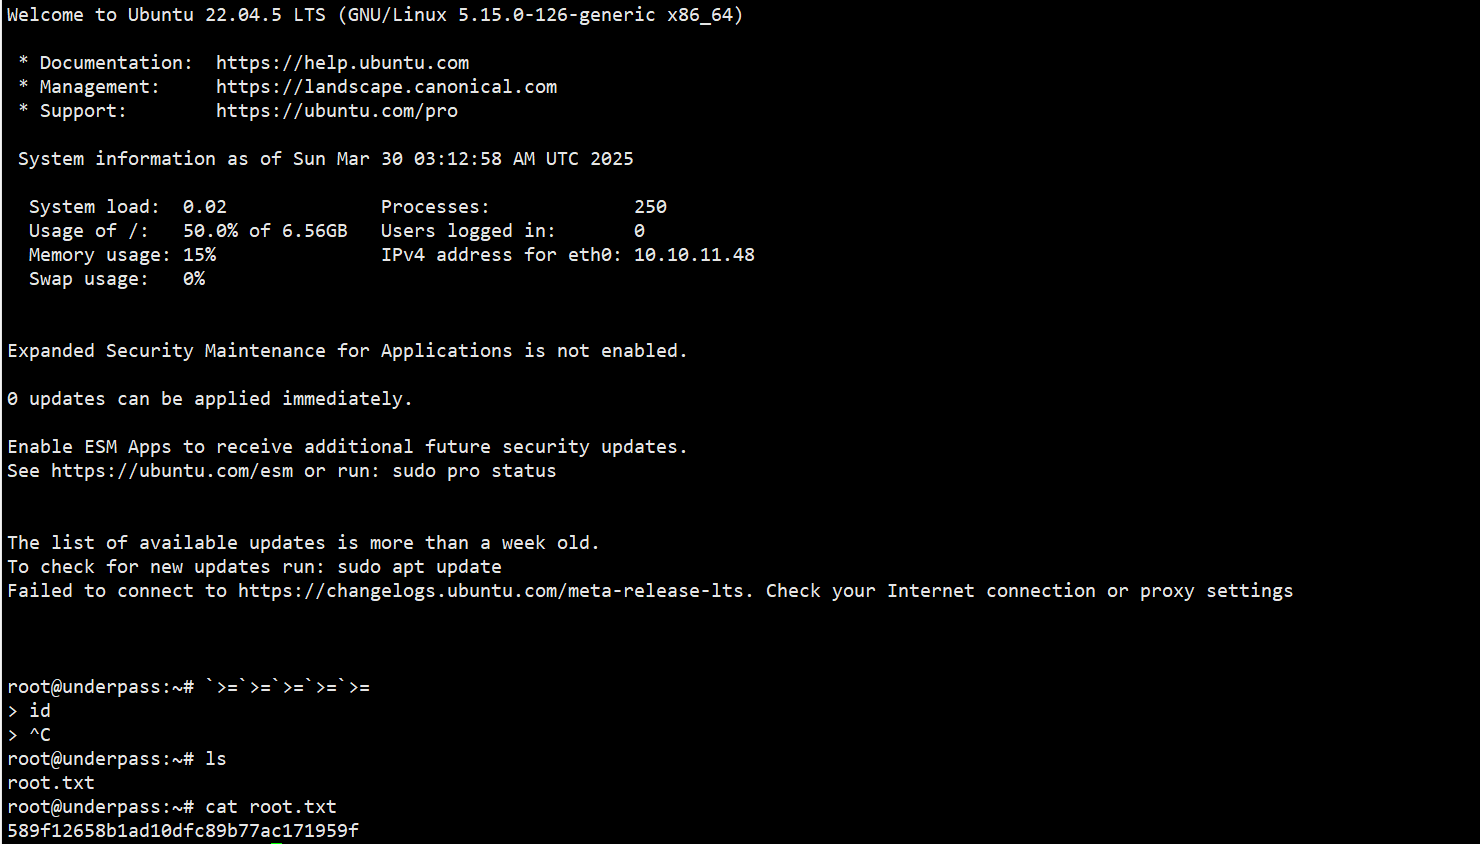This screenshot has height=844, width=1480.
Task: Click the "sudo pro status" command text
Action: (474, 471)
